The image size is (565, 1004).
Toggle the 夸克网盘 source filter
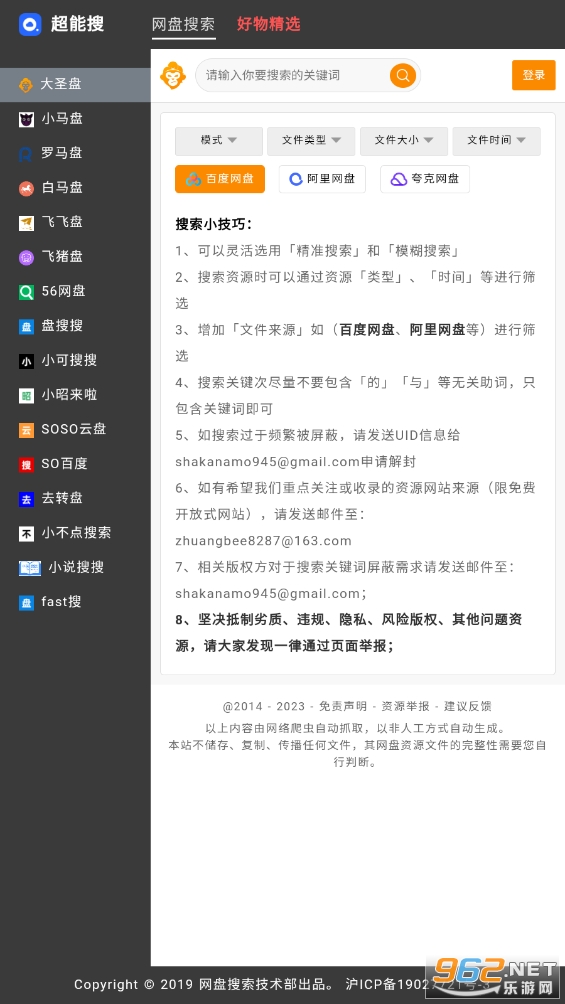coord(425,179)
